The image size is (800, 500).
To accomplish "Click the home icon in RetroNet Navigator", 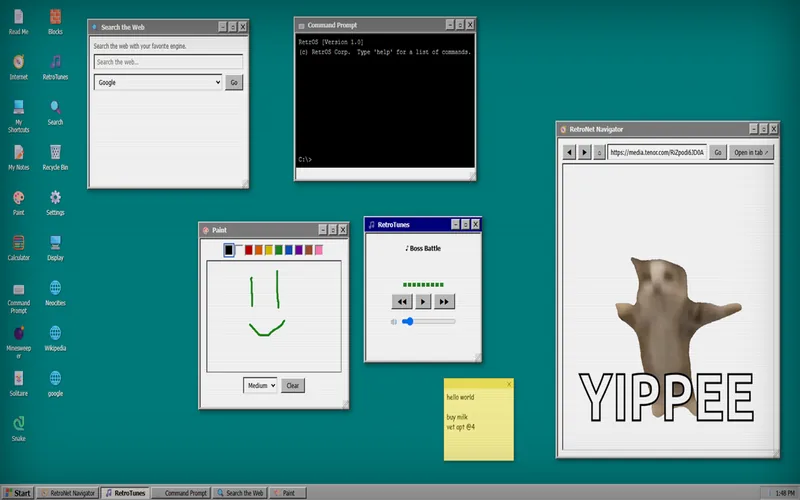I will 599,152.
